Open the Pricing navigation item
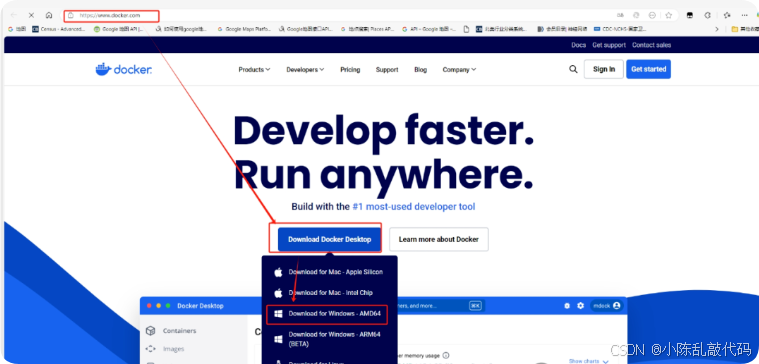This screenshot has width=759, height=364. click(350, 70)
